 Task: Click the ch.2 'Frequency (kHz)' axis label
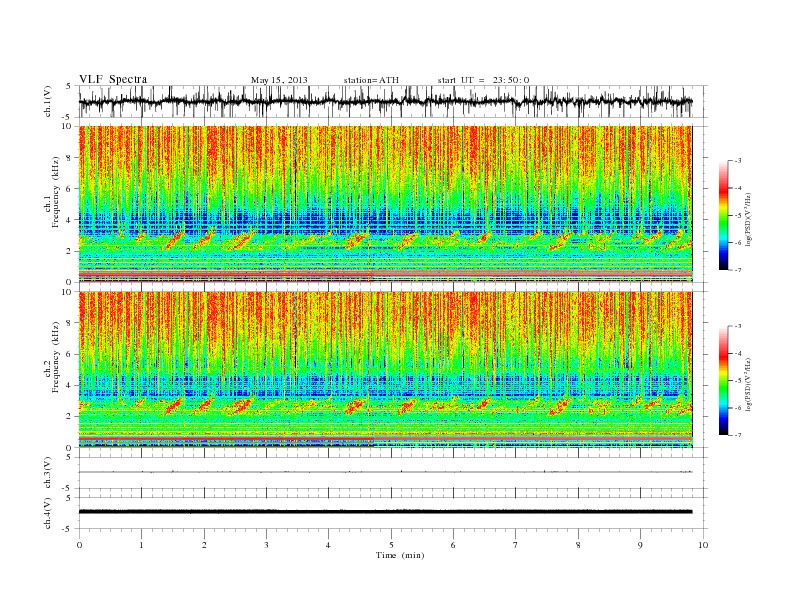(x=55, y=357)
